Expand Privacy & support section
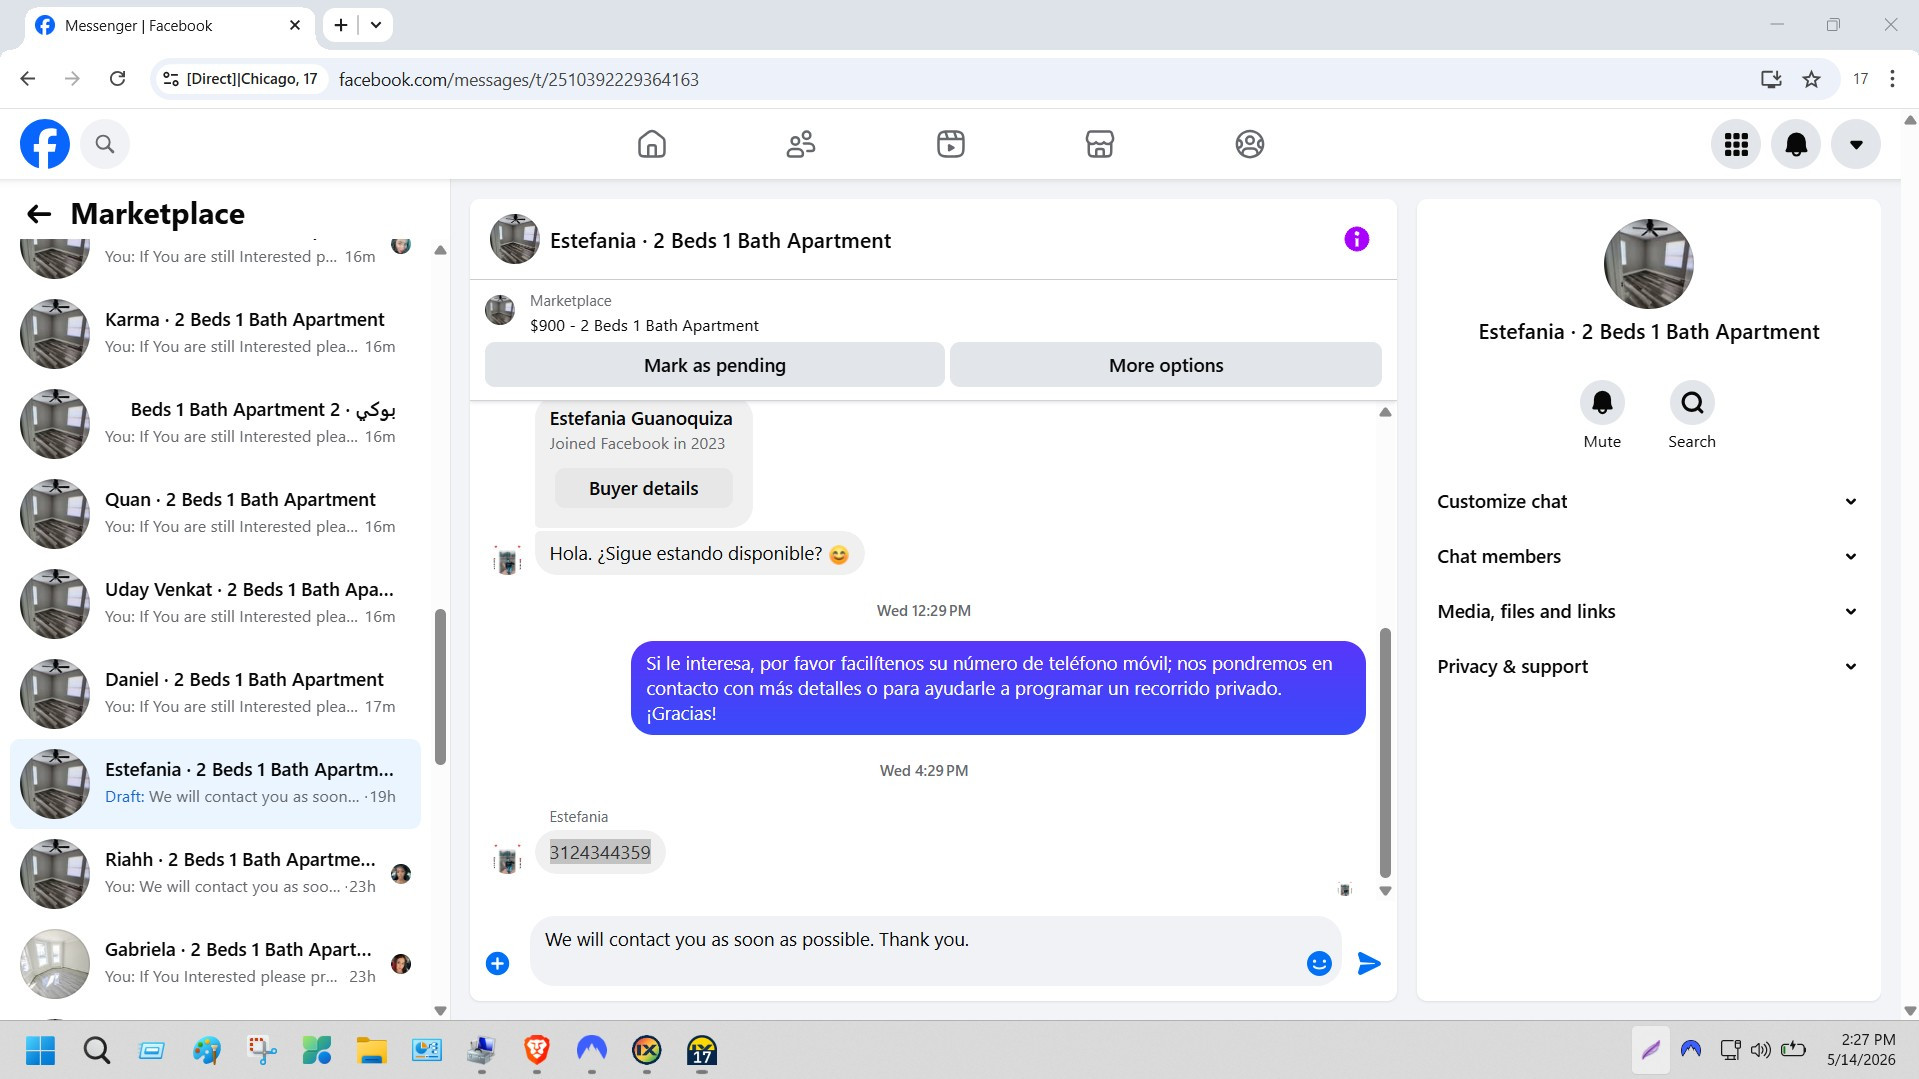The image size is (1919, 1079). [1648, 667]
